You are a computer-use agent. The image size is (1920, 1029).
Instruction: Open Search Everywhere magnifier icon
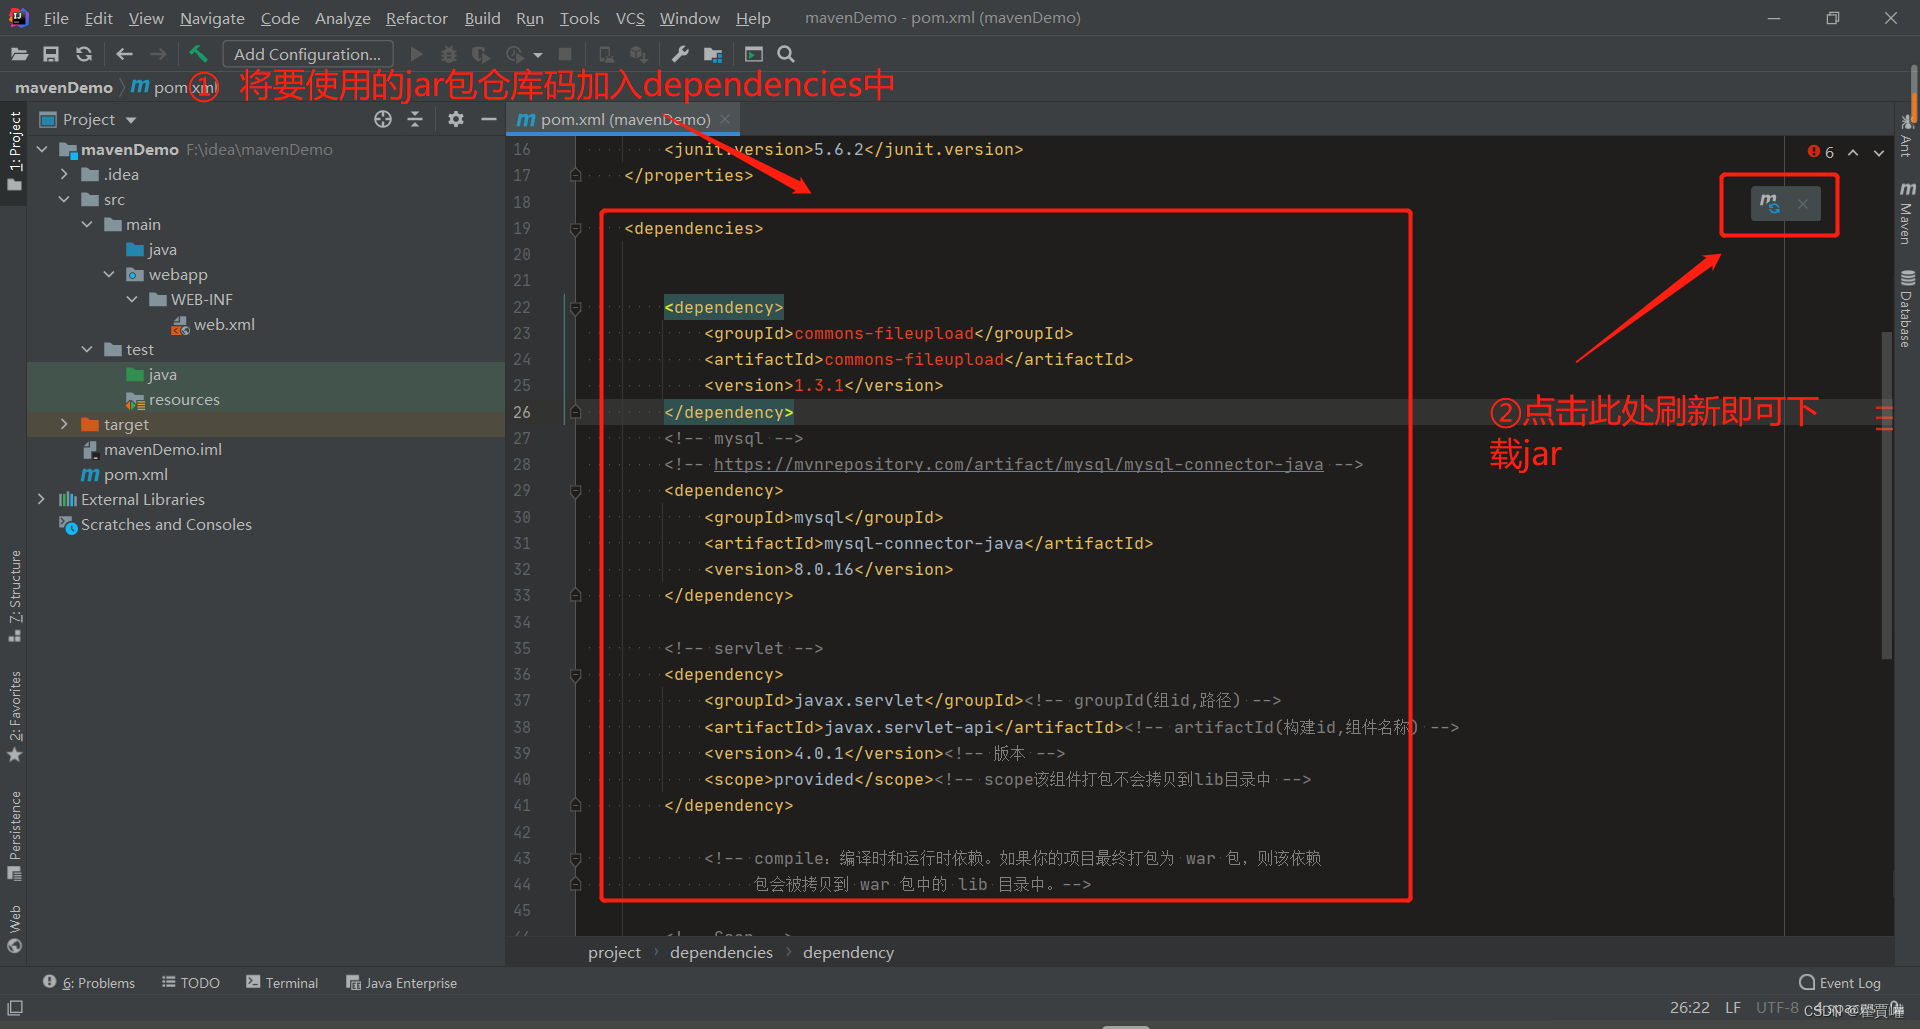pos(786,54)
